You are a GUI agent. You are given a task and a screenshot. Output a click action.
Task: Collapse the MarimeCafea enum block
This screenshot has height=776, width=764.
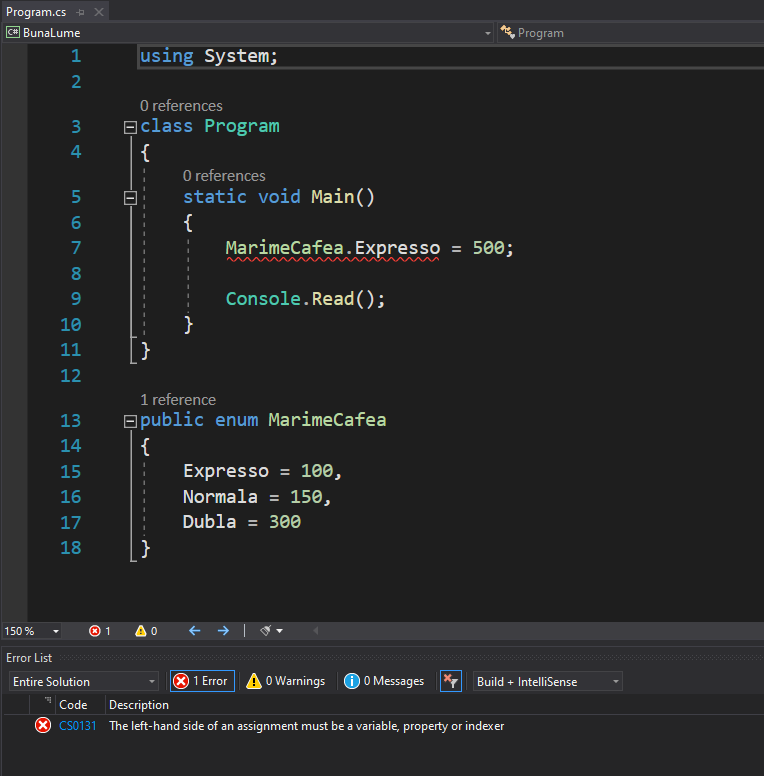[x=129, y=421]
